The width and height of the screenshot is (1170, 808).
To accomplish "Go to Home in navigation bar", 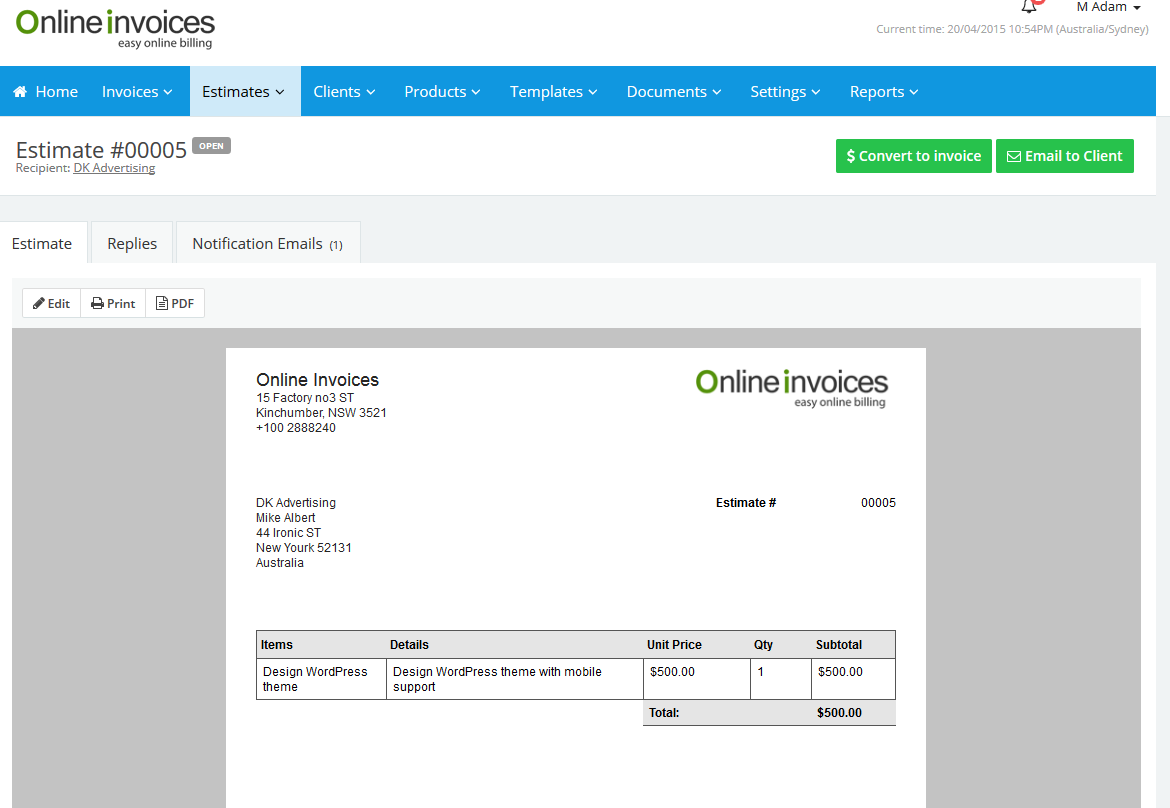I will click(46, 91).
